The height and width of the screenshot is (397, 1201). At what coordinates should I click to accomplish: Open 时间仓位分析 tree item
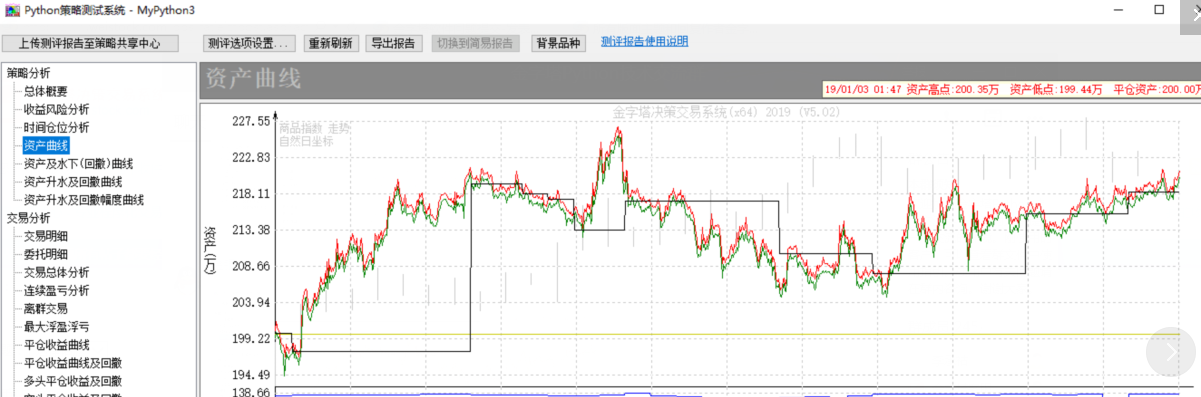point(56,127)
